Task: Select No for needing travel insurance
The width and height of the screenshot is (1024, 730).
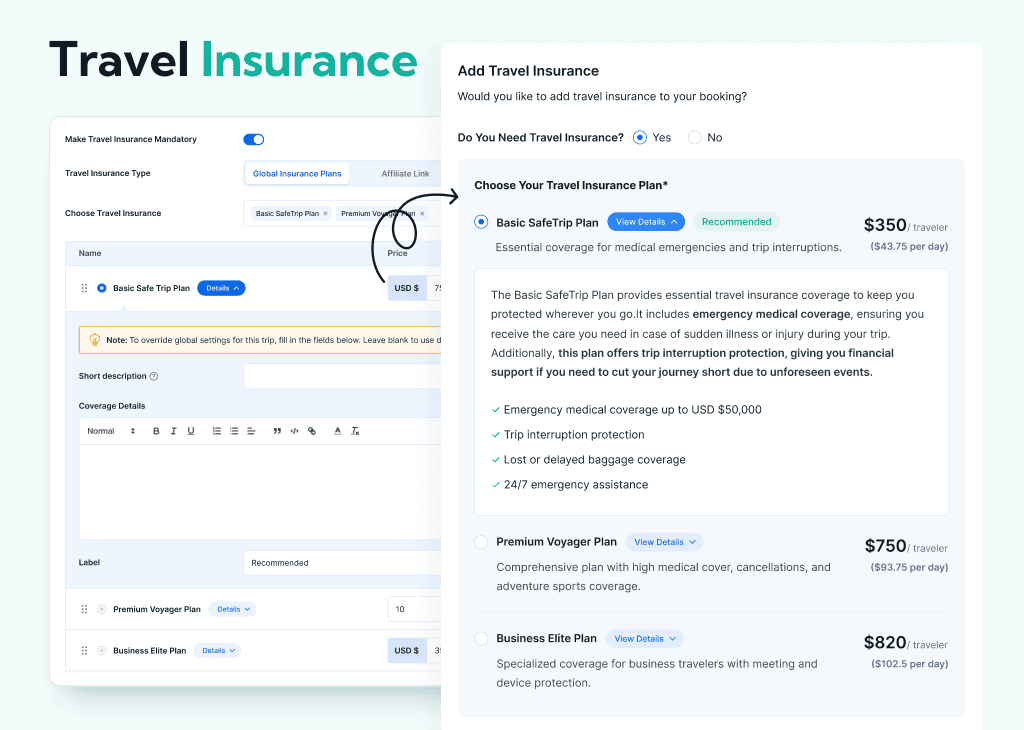Action: coord(695,137)
